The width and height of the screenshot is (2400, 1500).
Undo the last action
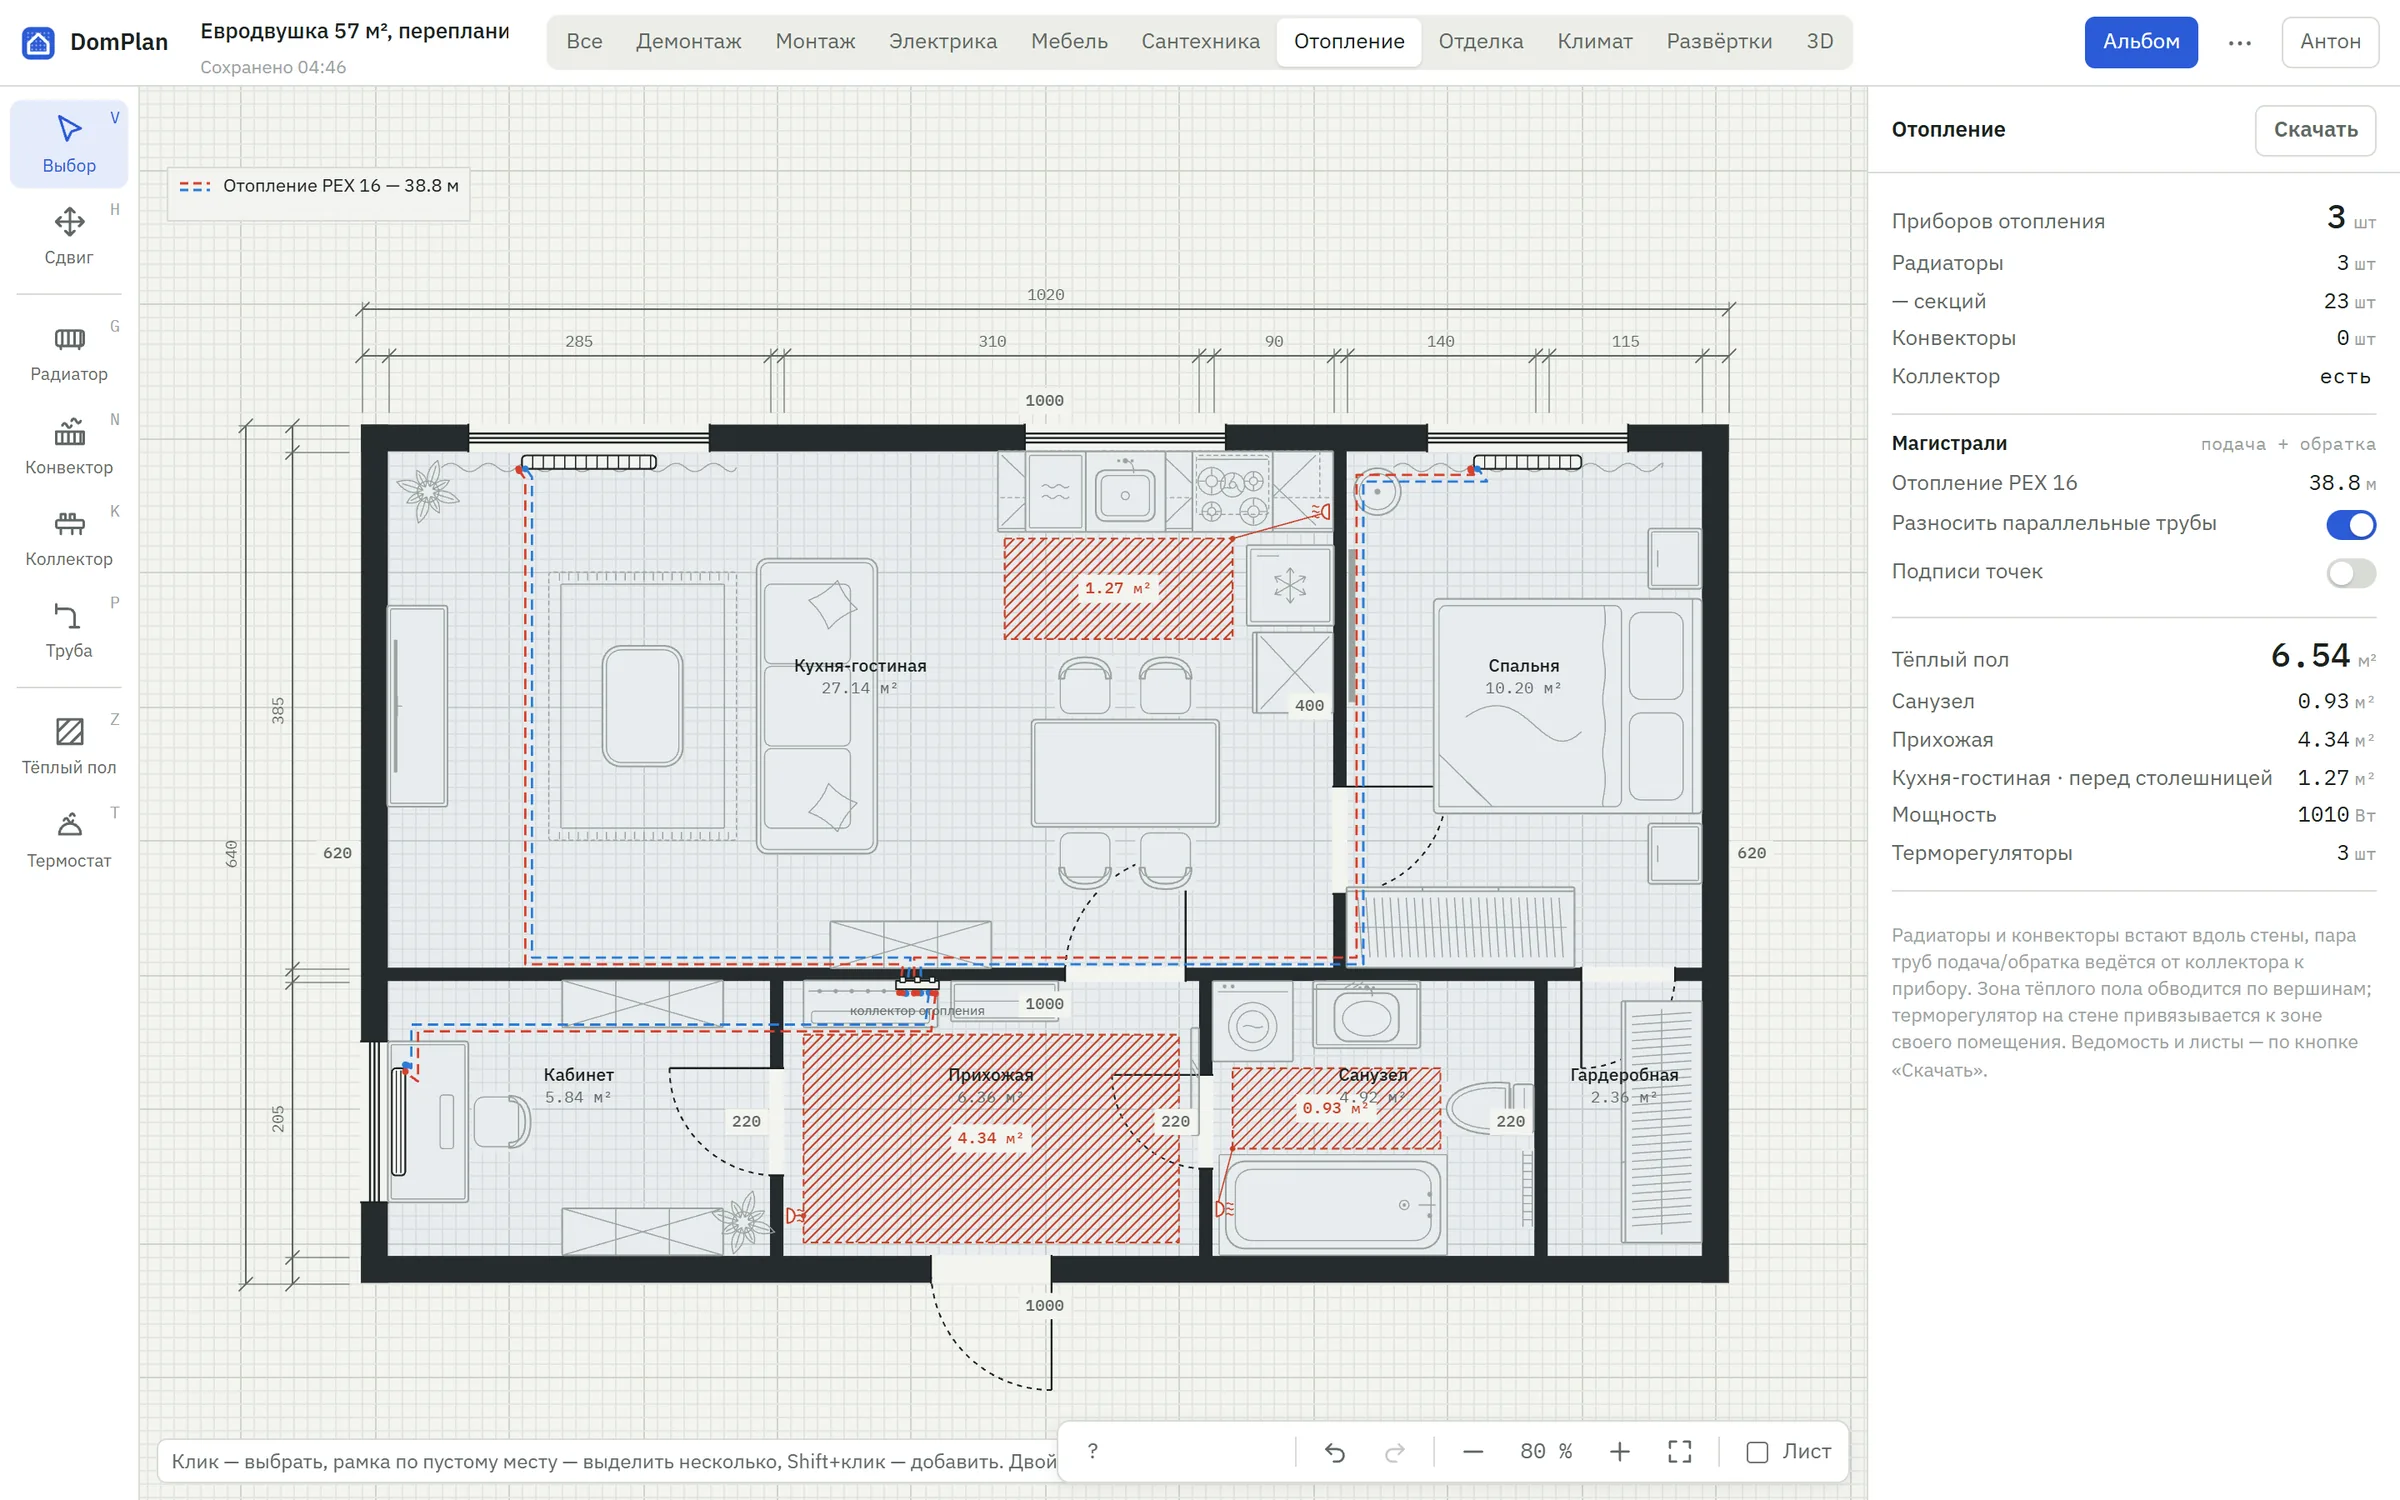[x=1334, y=1451]
